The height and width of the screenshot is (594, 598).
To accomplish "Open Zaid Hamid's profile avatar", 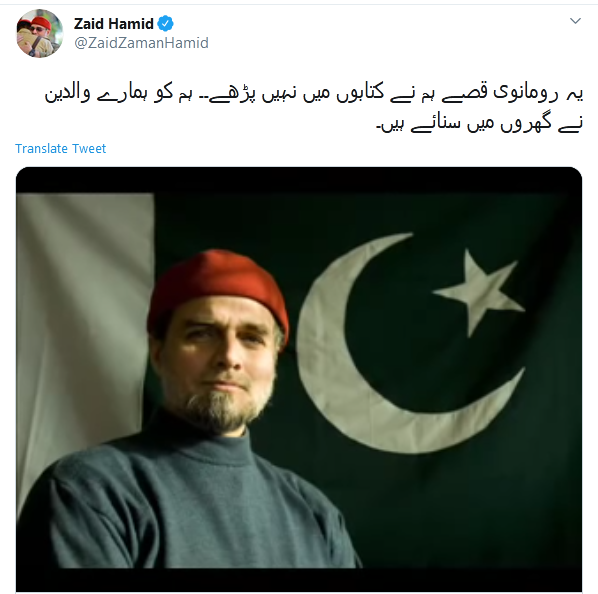I will coord(39,33).
